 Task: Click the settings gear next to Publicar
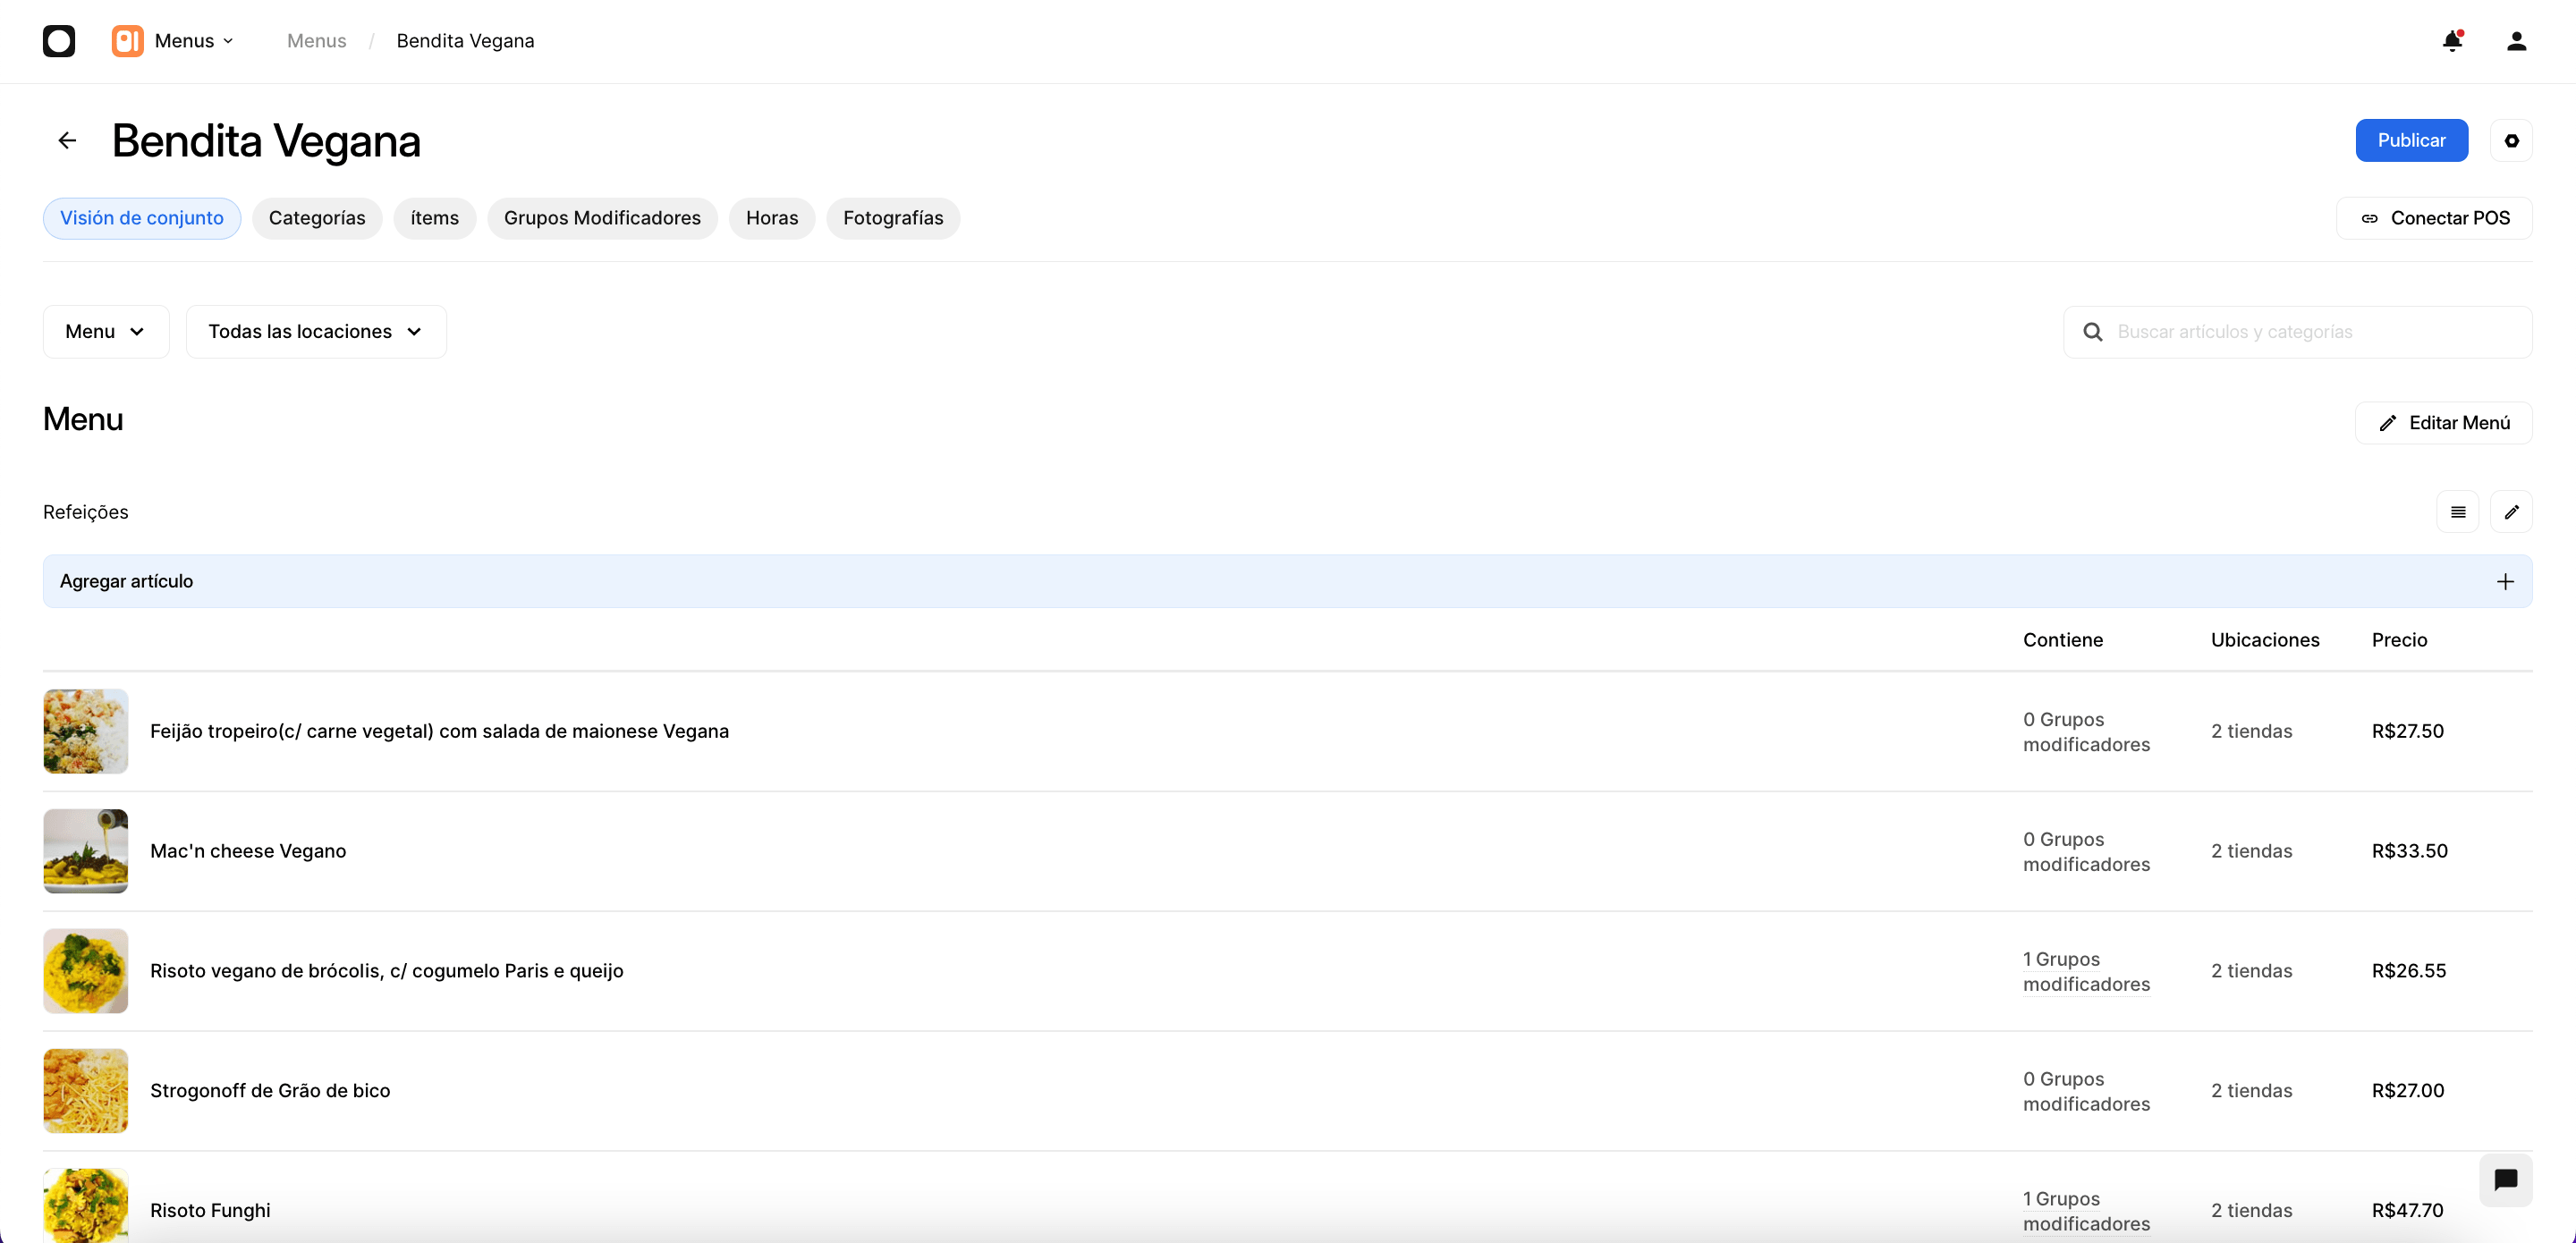pyautogui.click(x=2511, y=140)
